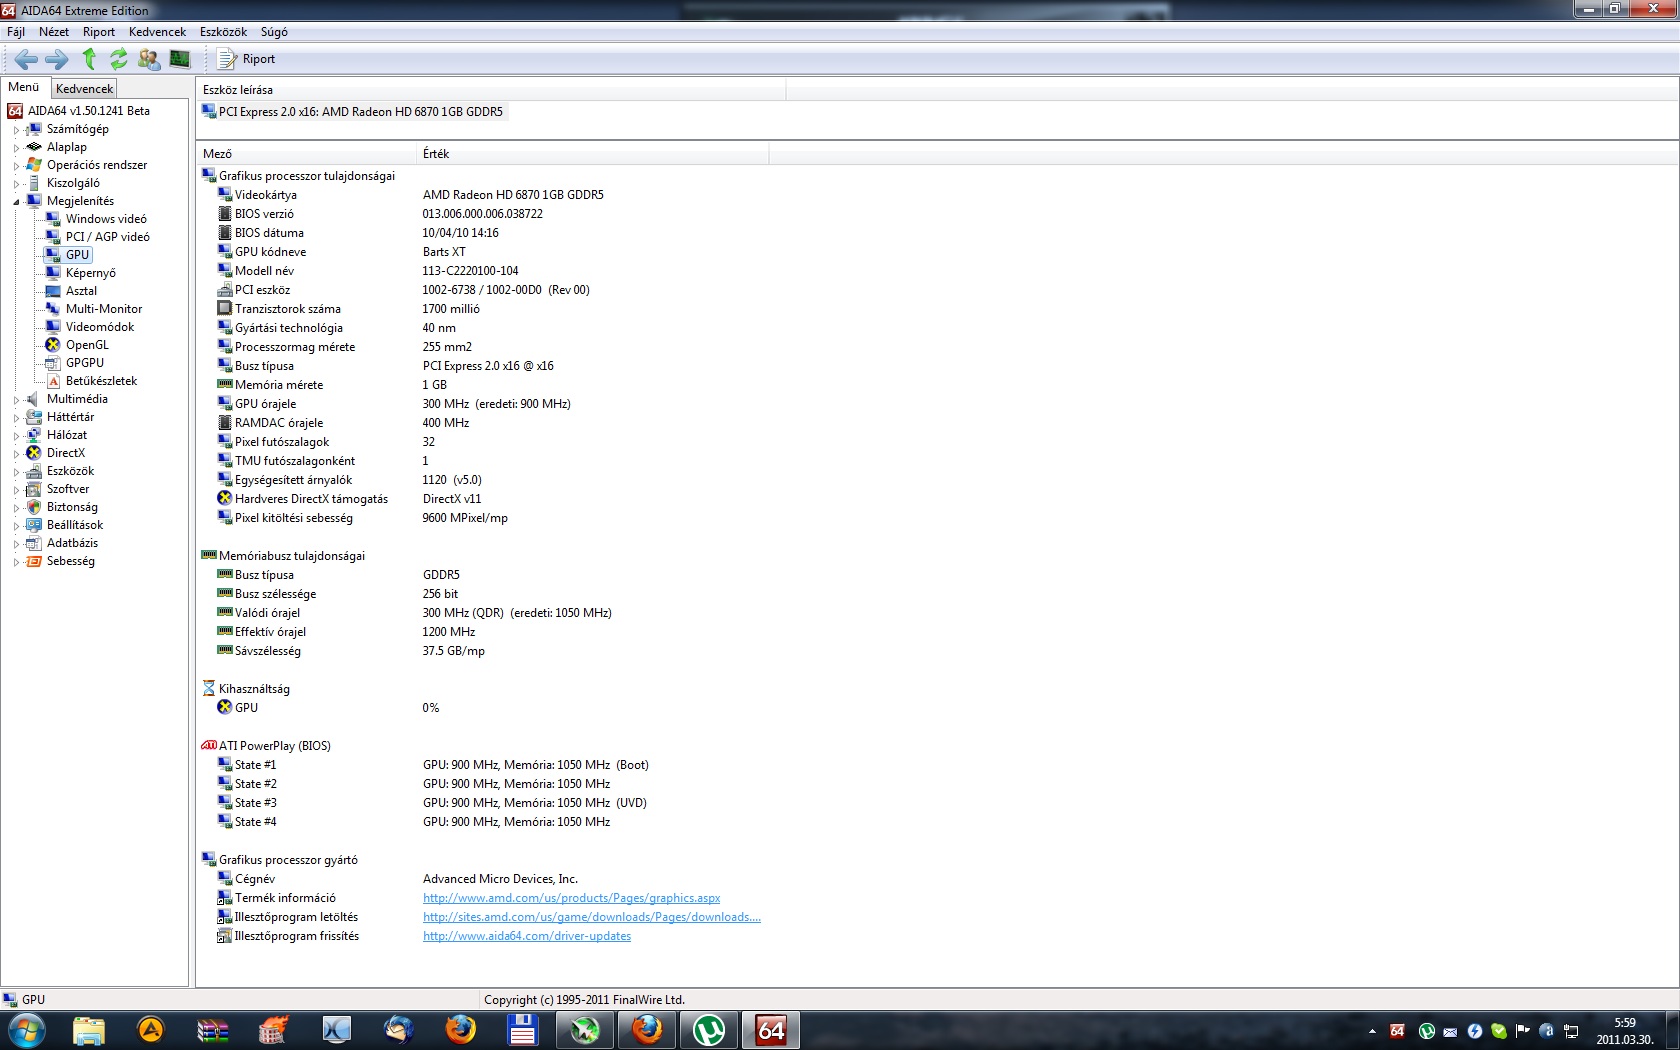Viewport: 1680px width, 1050px height.
Task: Click the OpenGL tree icon
Action: (x=53, y=345)
